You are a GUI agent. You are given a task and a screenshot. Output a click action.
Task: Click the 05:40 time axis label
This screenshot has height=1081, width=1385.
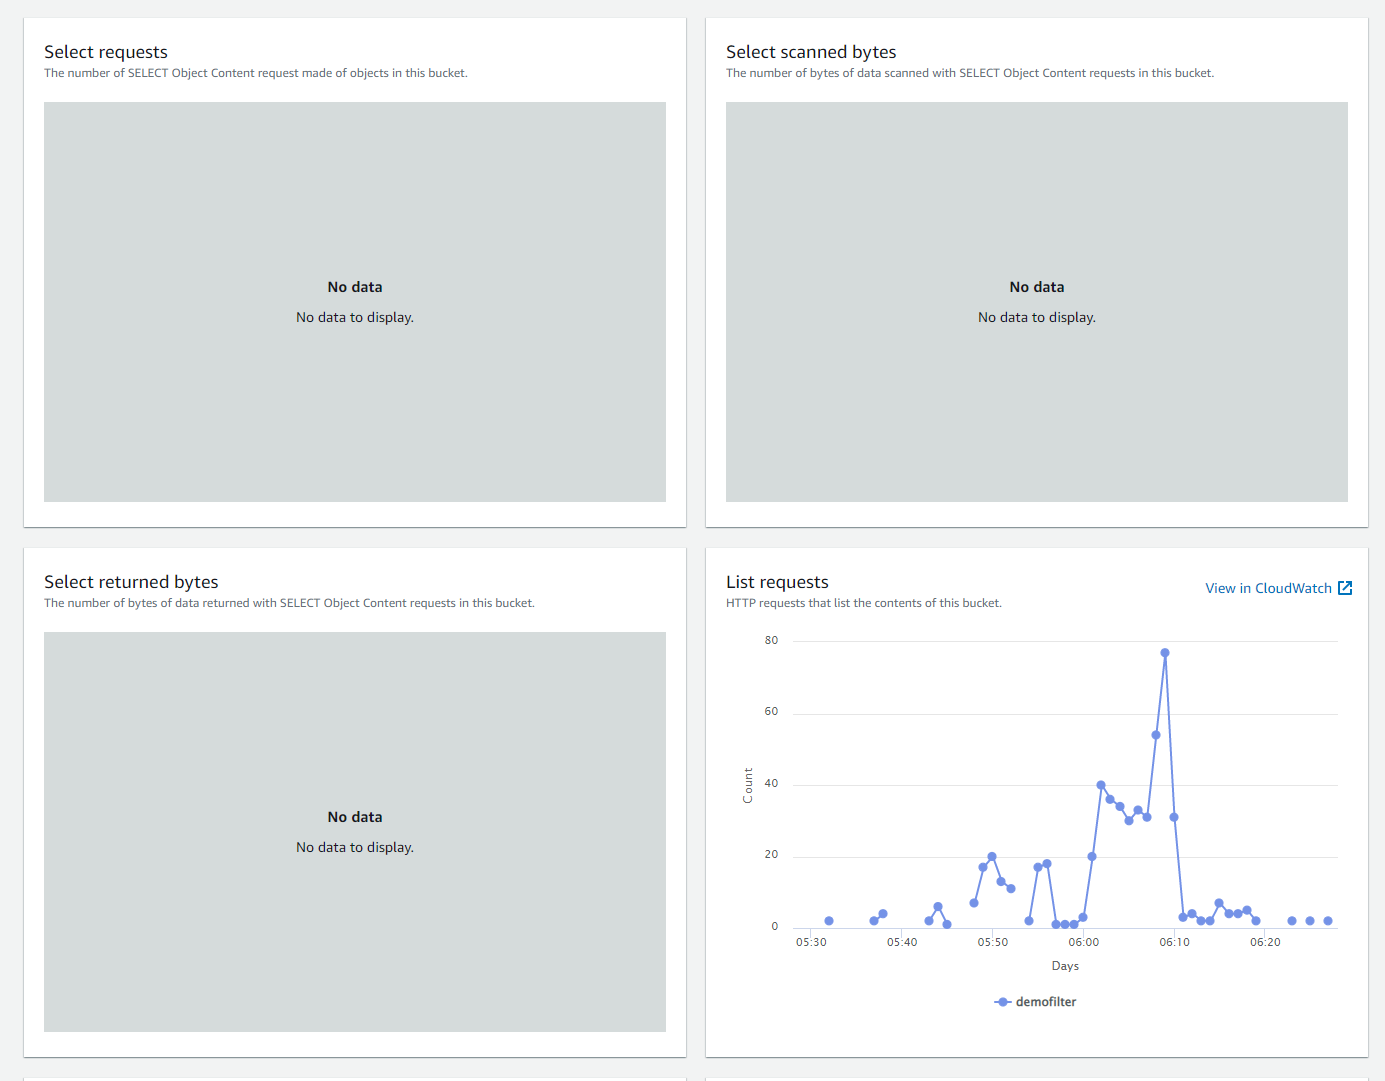coord(902,942)
